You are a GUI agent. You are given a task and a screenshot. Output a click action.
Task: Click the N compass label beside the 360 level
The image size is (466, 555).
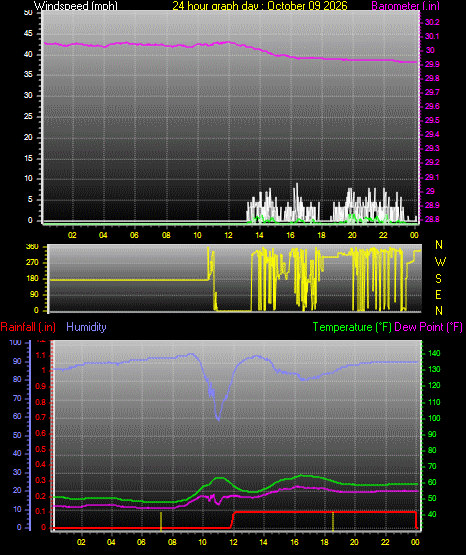point(439,245)
